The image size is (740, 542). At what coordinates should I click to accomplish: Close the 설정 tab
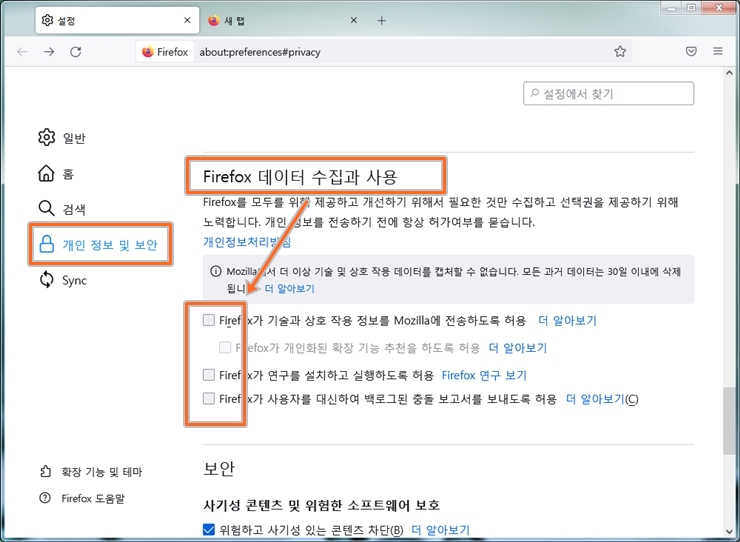(x=187, y=20)
